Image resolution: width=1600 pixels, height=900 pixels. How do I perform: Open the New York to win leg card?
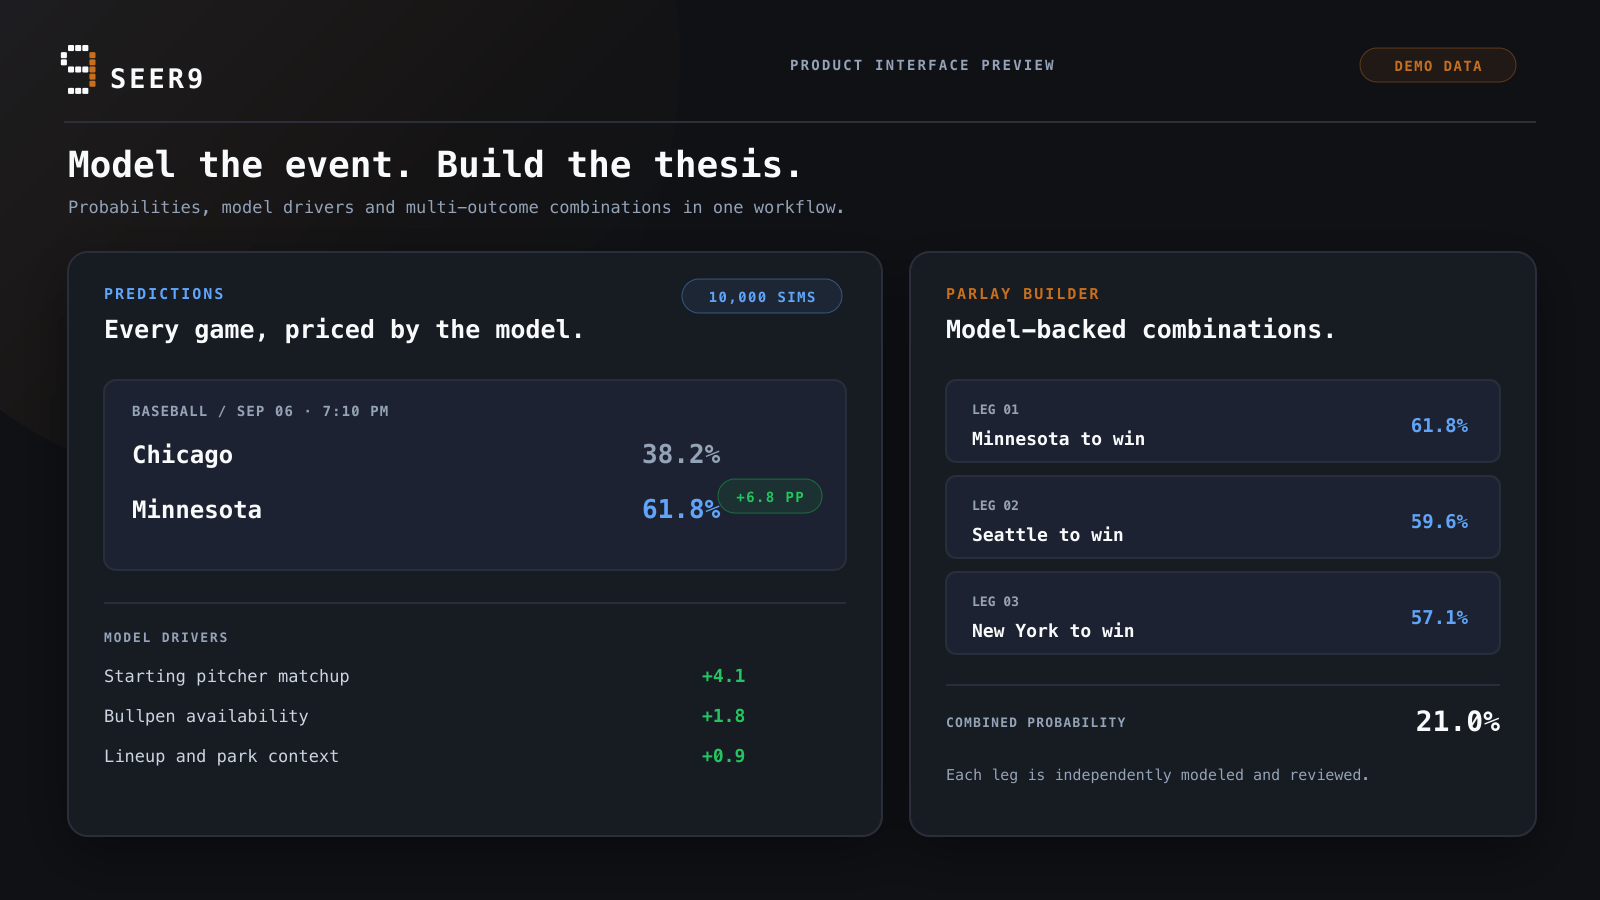1223,613
